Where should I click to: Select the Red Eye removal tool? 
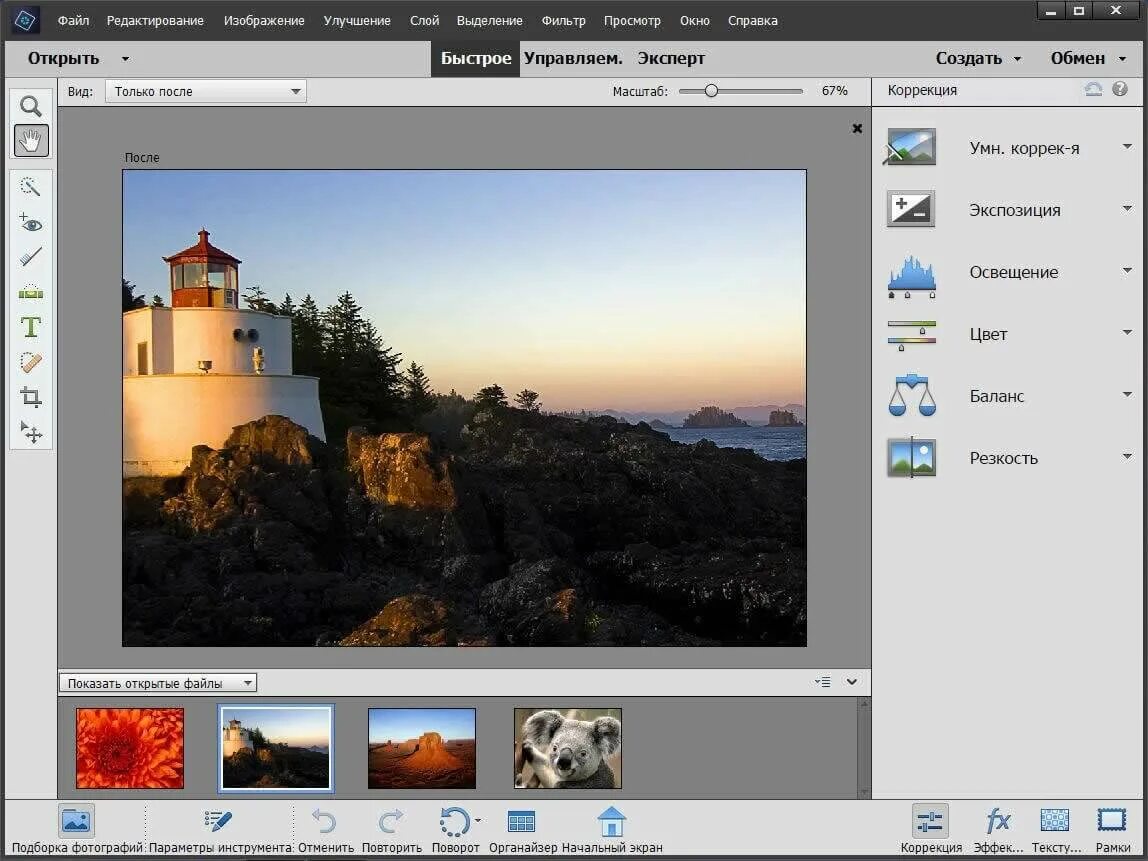pyautogui.click(x=31, y=222)
